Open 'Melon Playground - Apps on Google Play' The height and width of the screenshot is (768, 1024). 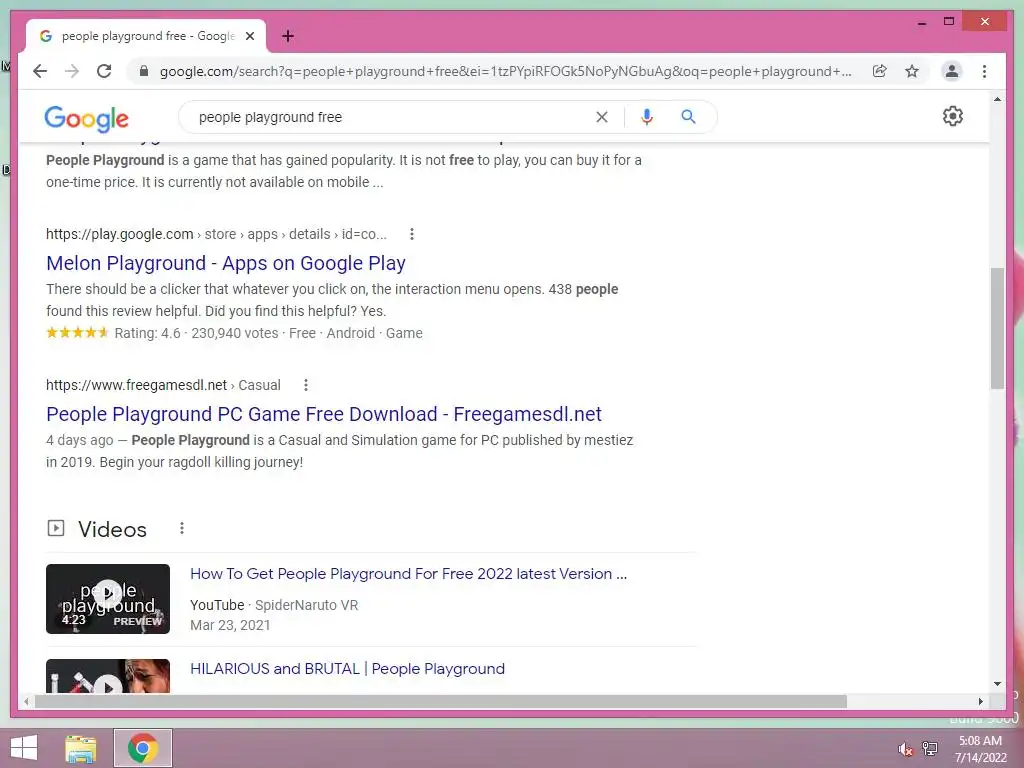(226, 263)
